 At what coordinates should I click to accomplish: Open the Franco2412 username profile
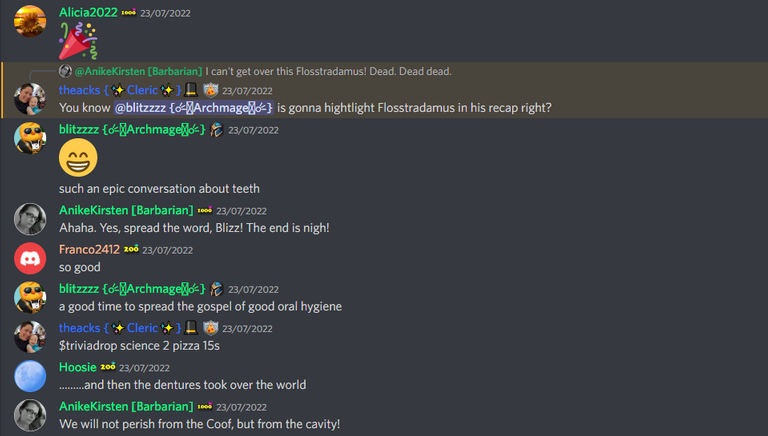[x=89, y=249]
